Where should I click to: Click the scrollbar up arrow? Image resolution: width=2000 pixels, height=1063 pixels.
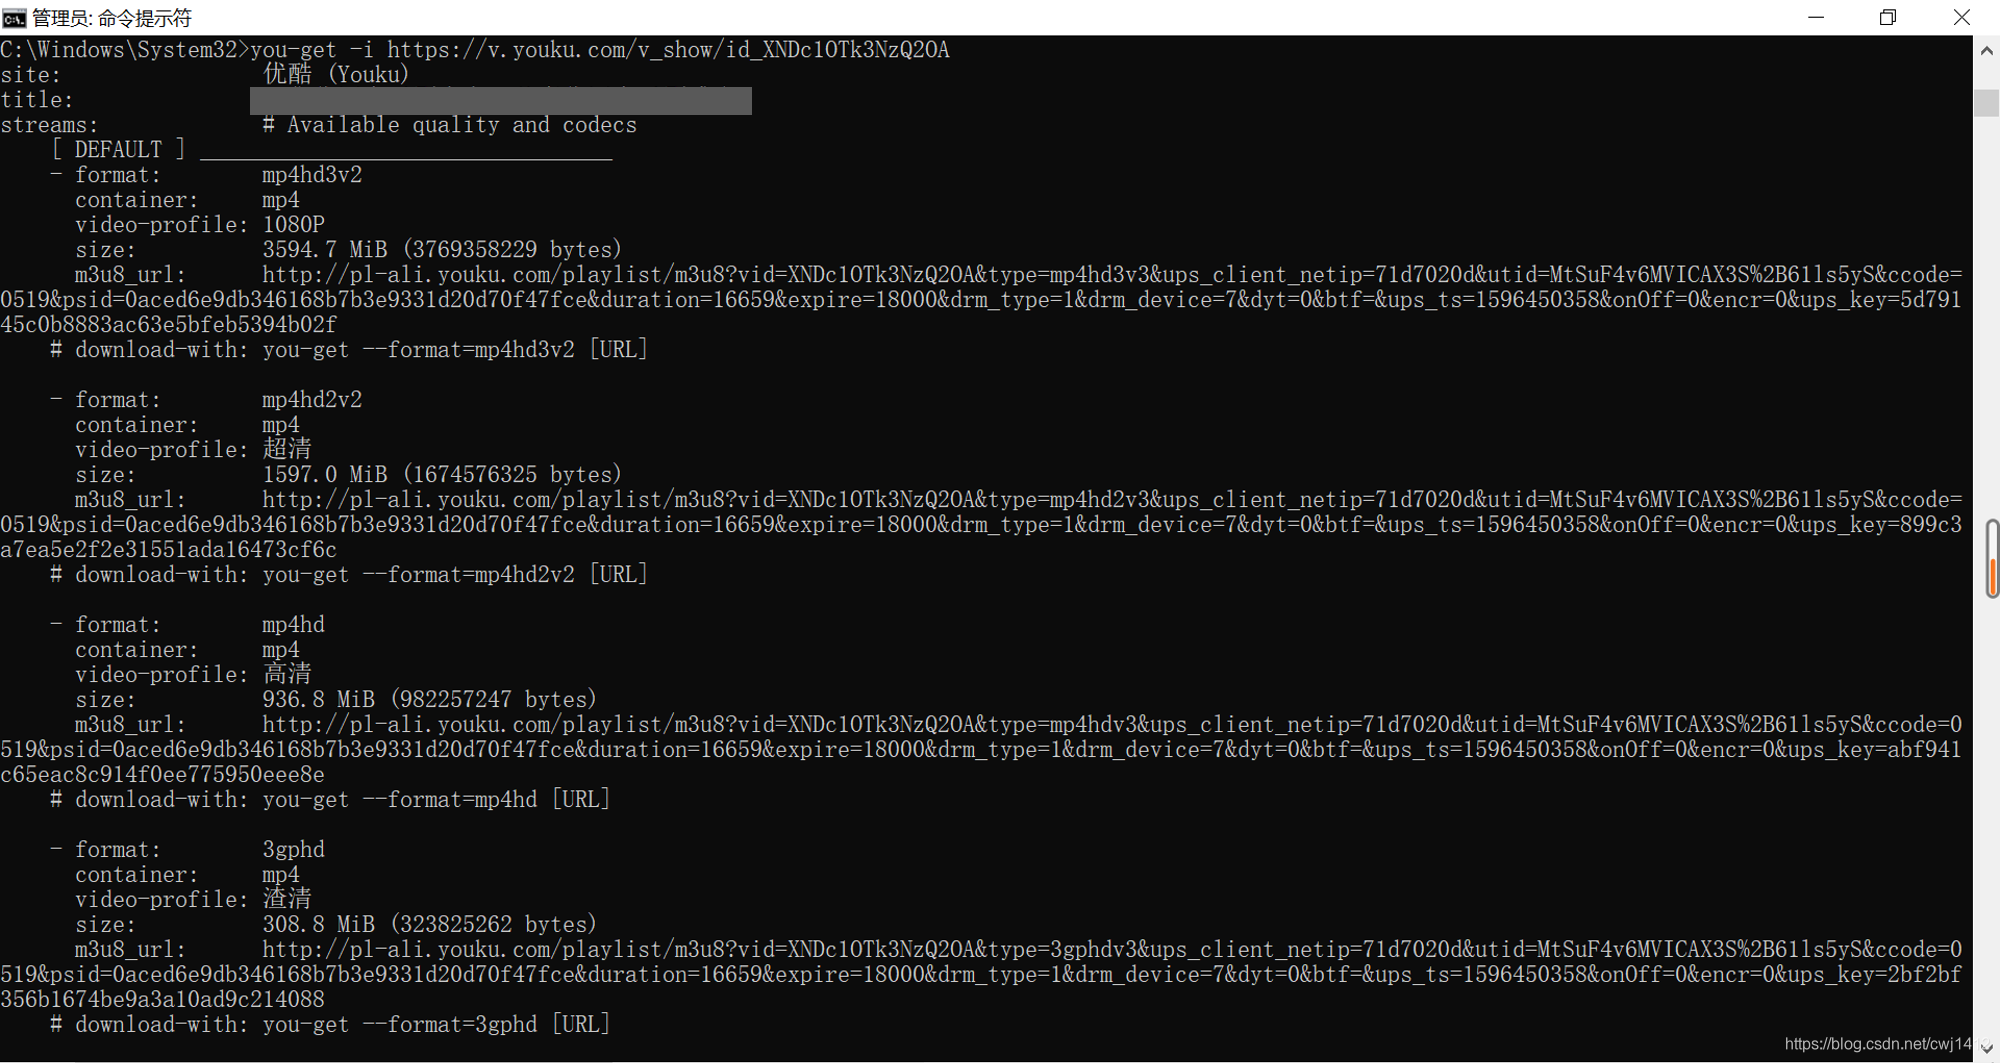(x=1987, y=50)
